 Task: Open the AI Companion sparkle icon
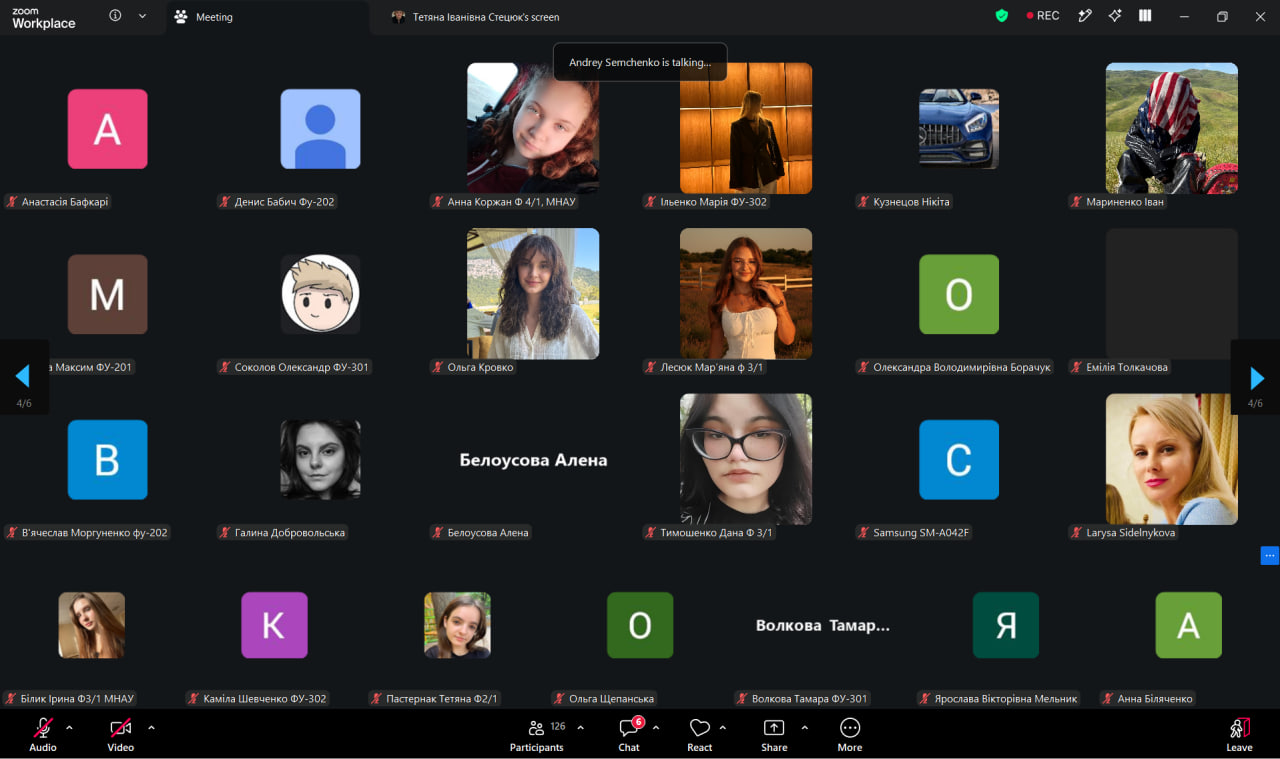point(1115,16)
